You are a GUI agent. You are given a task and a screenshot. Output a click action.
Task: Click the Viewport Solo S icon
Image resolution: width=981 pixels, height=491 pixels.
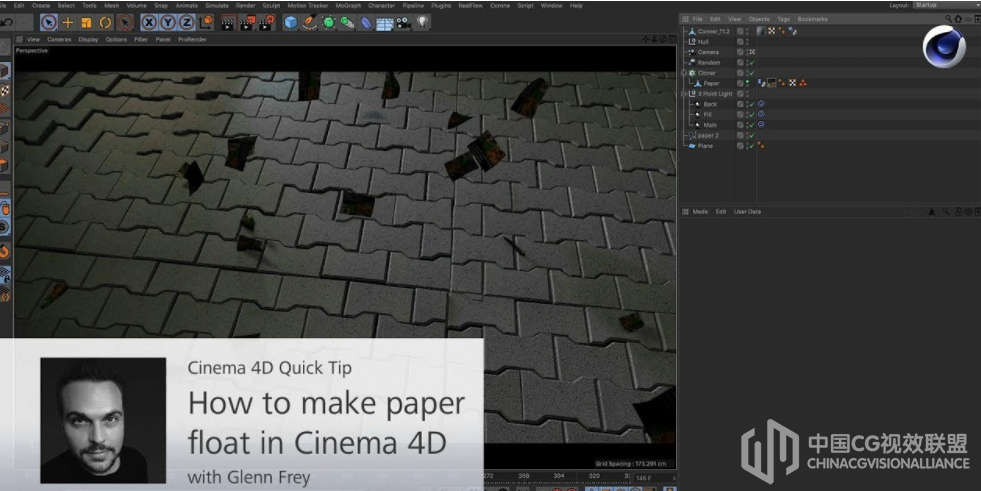pos(4,227)
